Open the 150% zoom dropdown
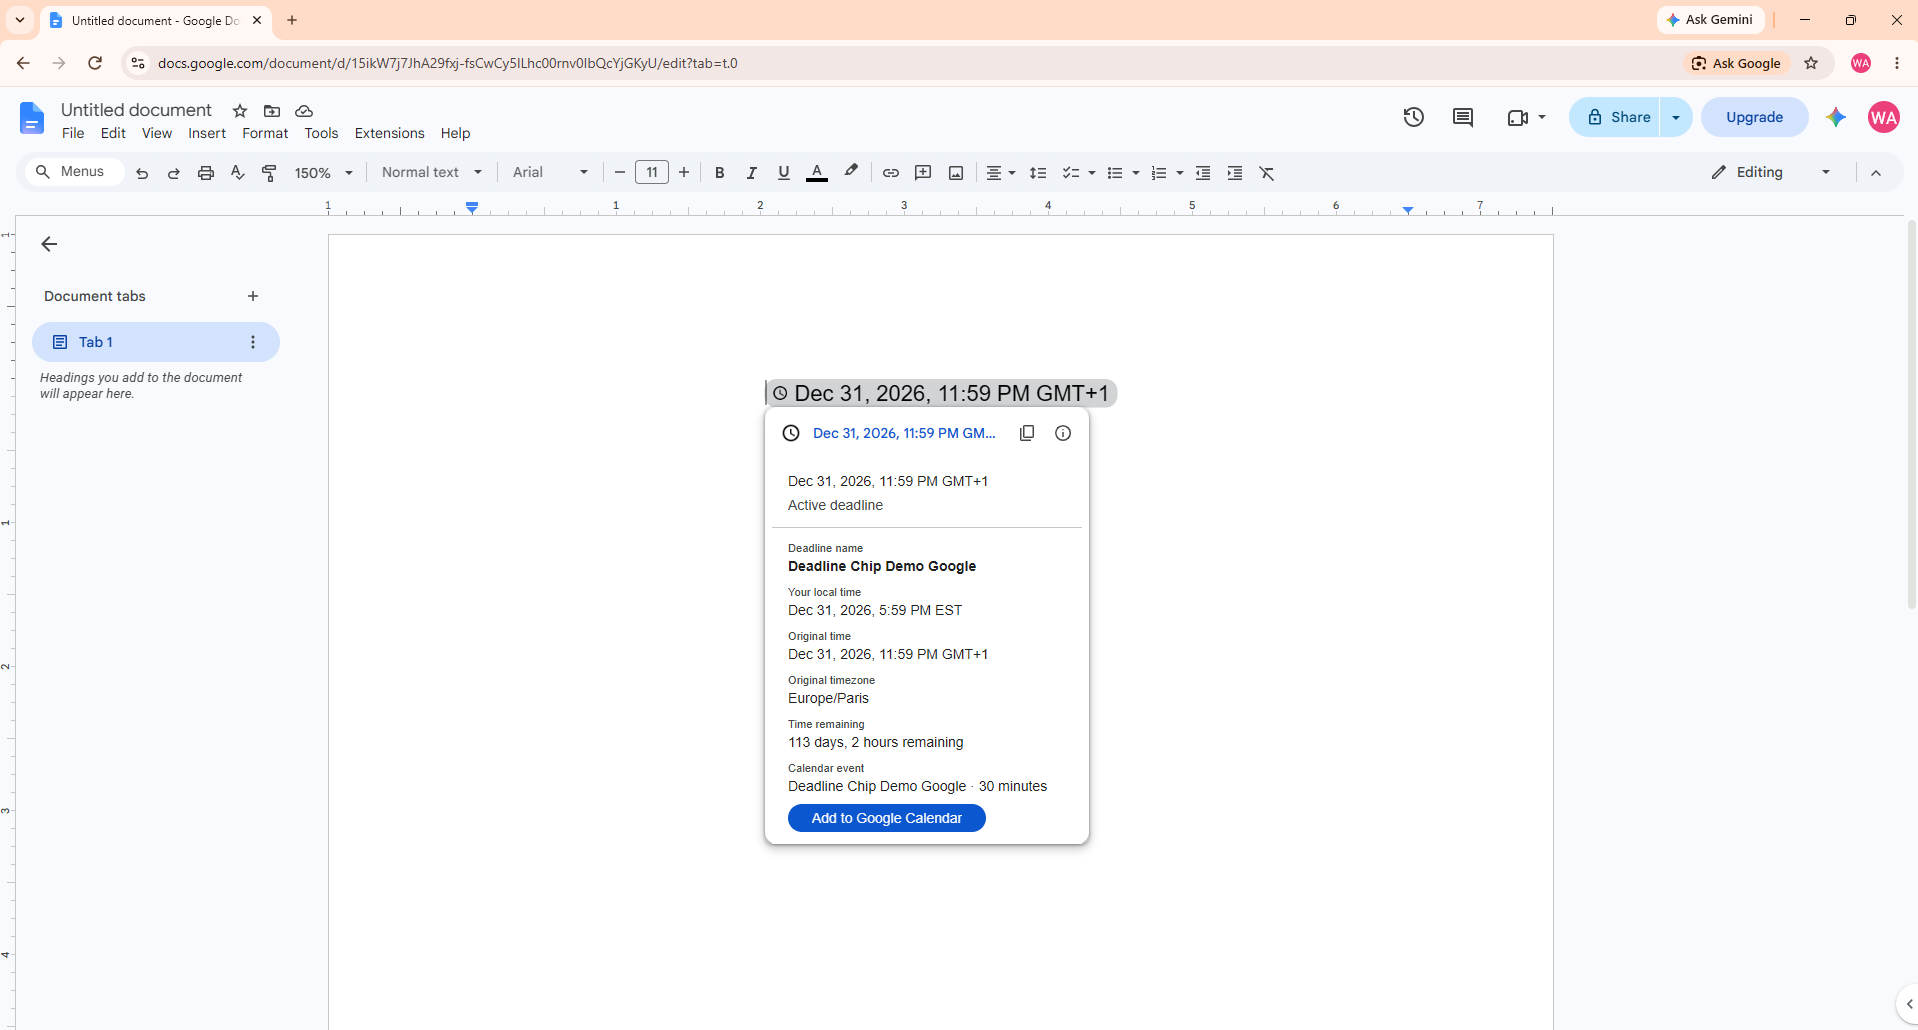 click(x=324, y=173)
